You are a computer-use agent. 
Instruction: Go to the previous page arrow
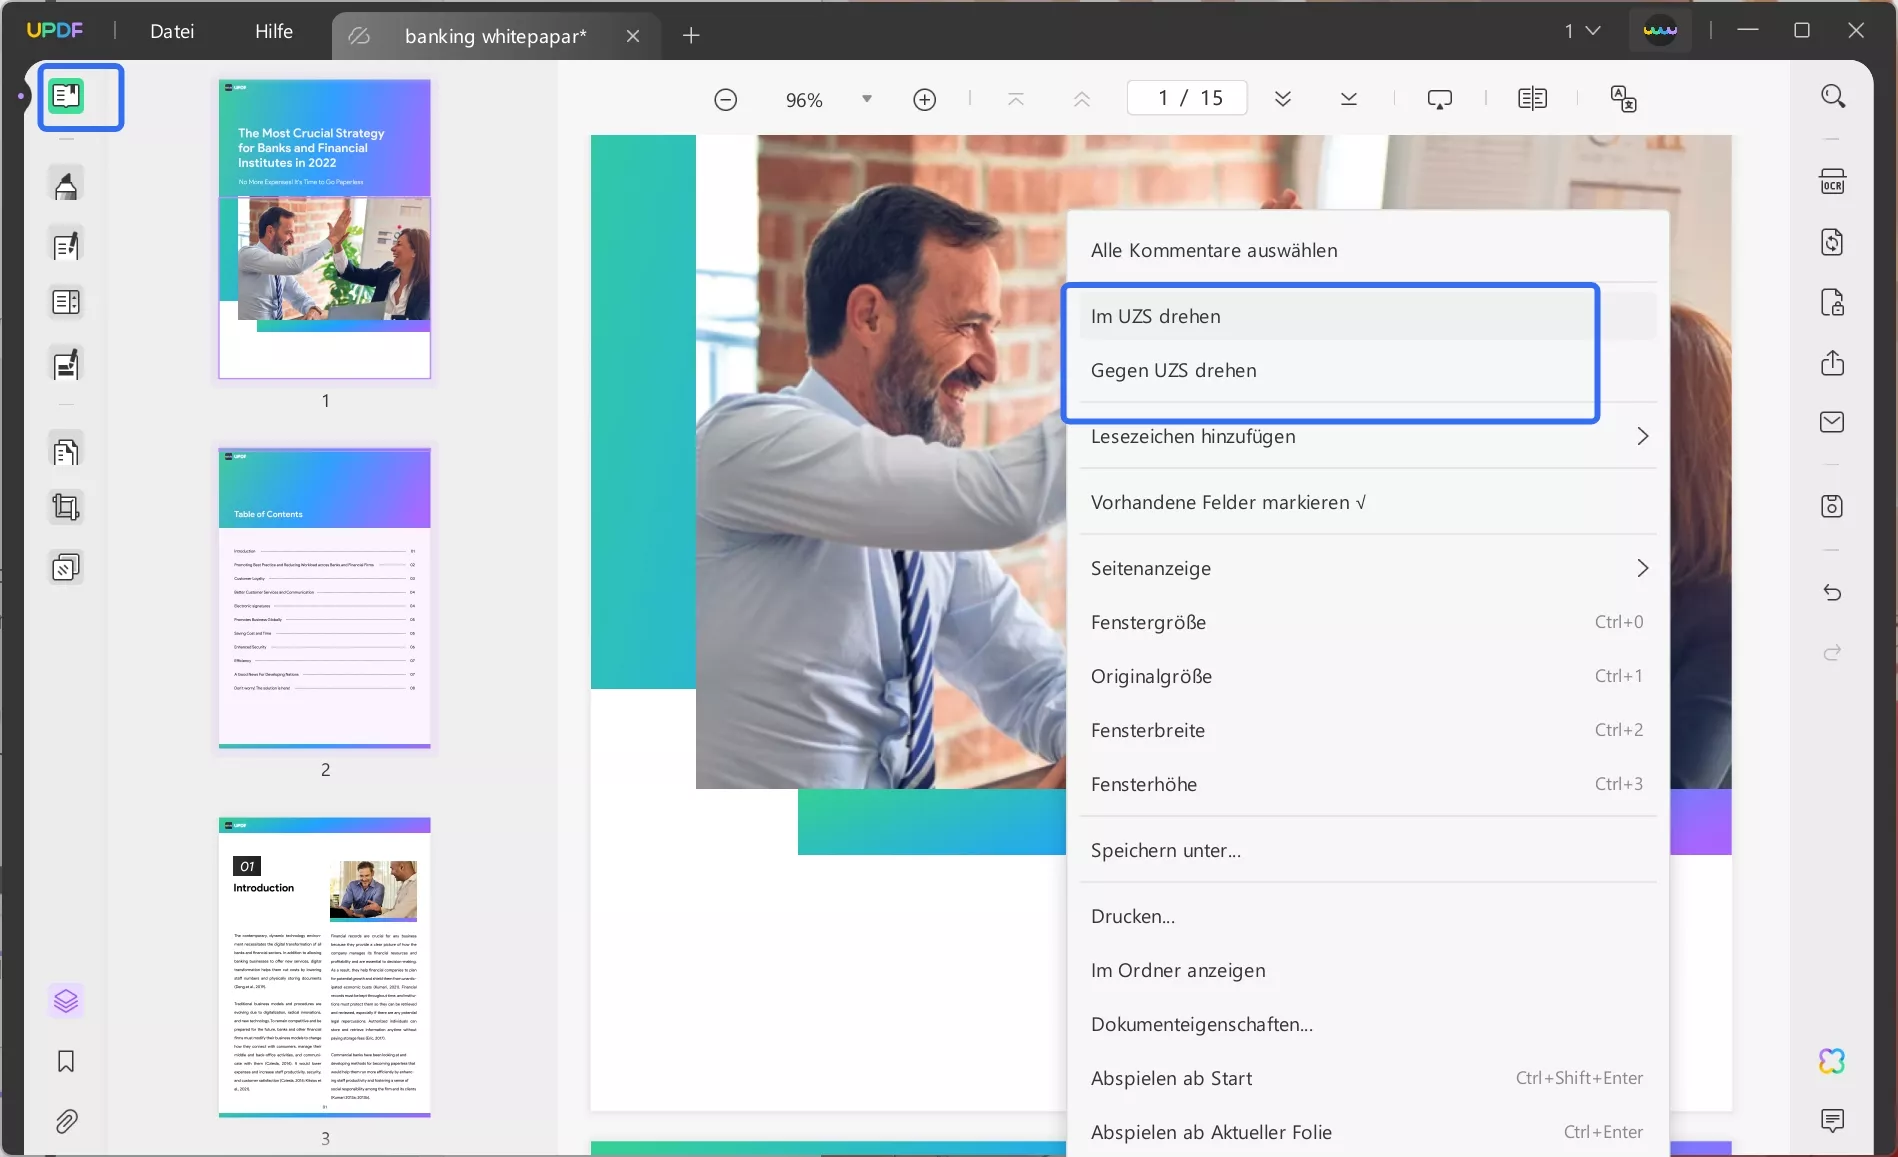pyautogui.click(x=1082, y=99)
